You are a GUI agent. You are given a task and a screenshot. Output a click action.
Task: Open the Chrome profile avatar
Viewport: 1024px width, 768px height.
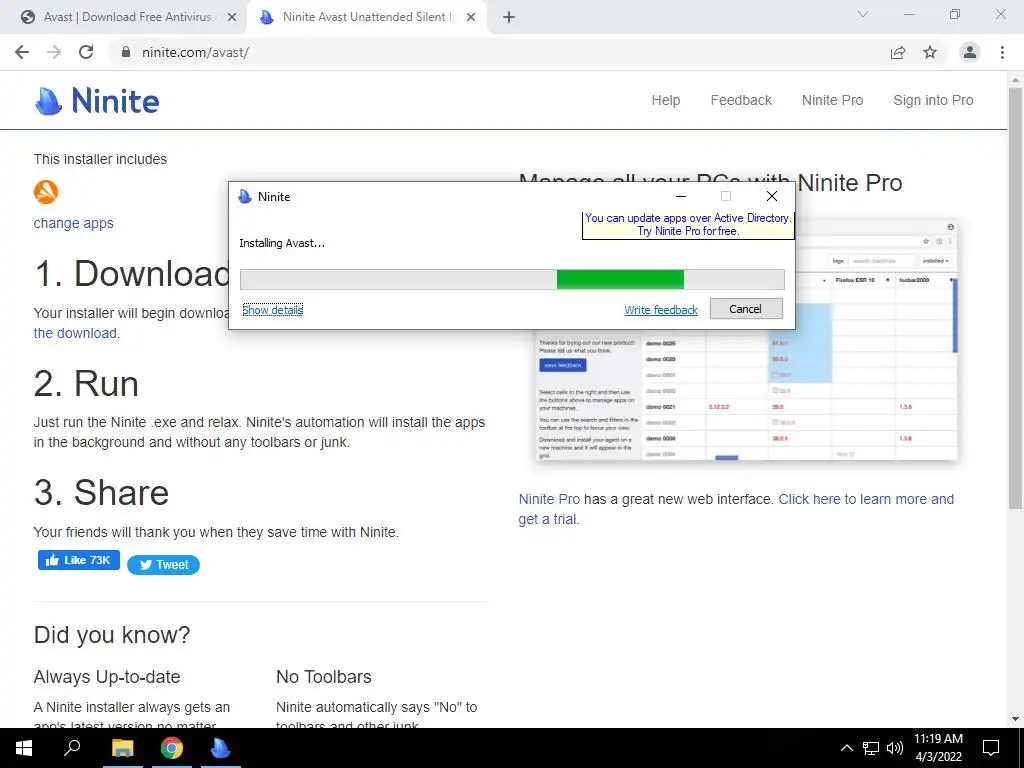point(970,52)
